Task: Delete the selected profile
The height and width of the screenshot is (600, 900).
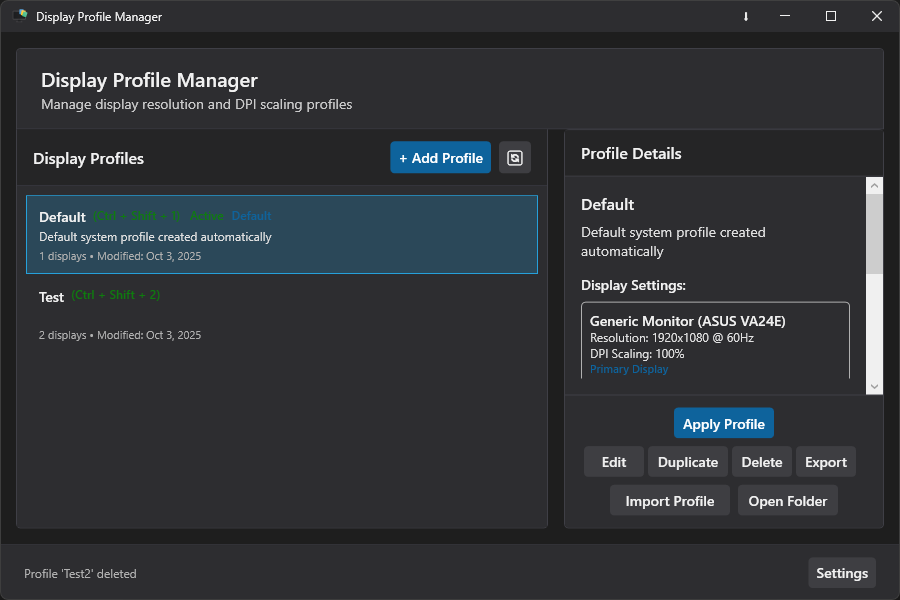Action: pos(762,462)
